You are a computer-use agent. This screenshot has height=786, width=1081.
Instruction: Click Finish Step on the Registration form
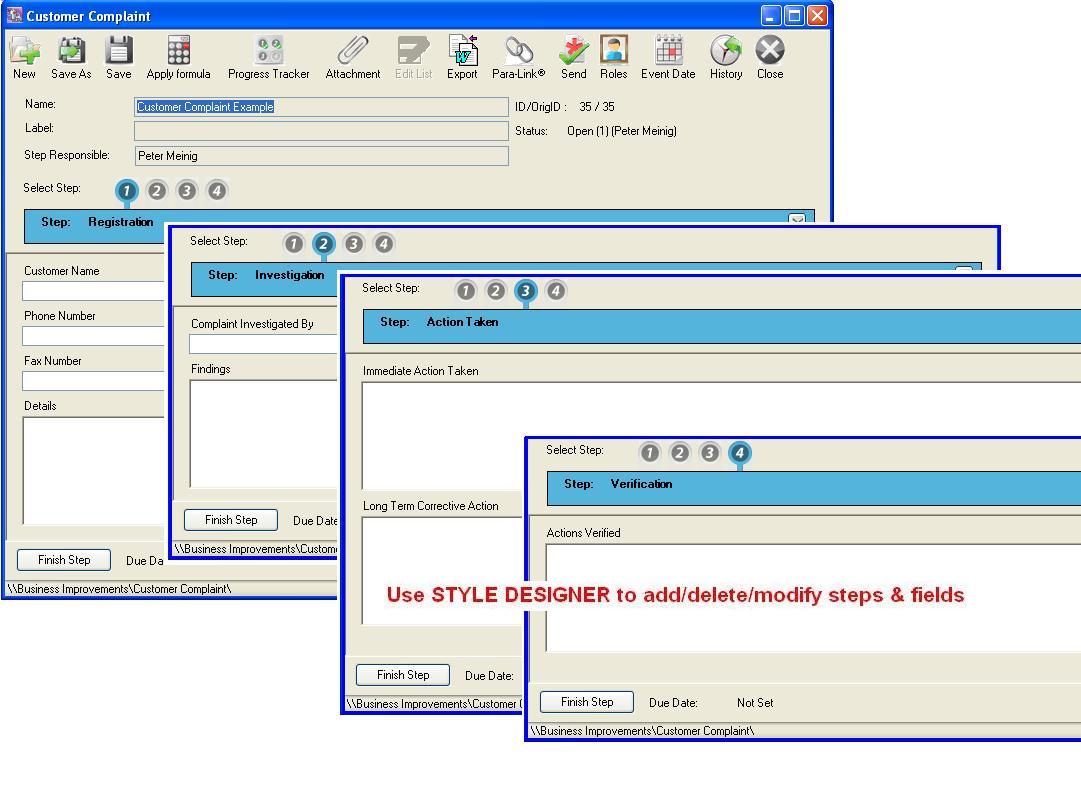click(x=63, y=559)
